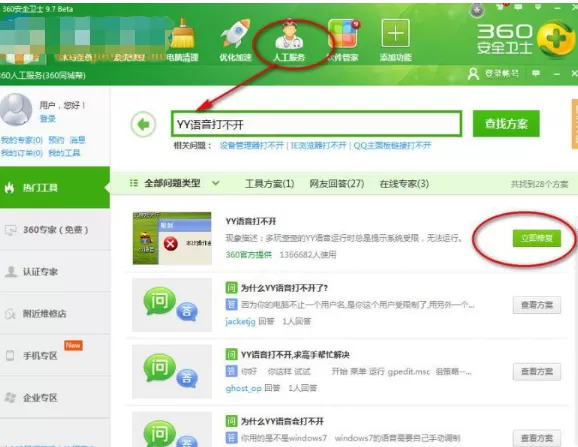Click the monitor icon beside 360专家
578x447 pixels.
11,230
